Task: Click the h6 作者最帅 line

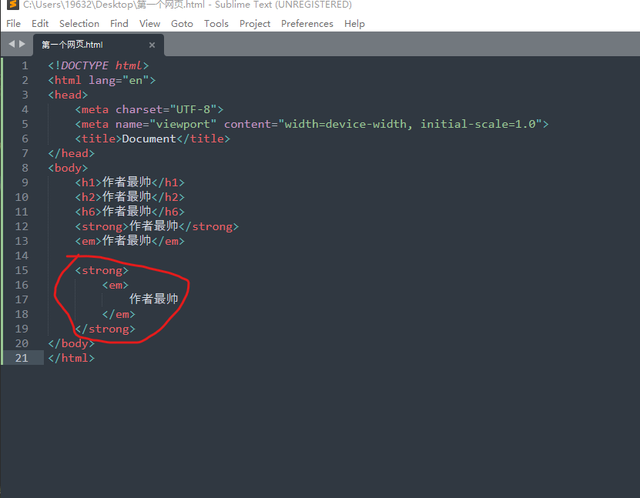Action: tap(130, 212)
